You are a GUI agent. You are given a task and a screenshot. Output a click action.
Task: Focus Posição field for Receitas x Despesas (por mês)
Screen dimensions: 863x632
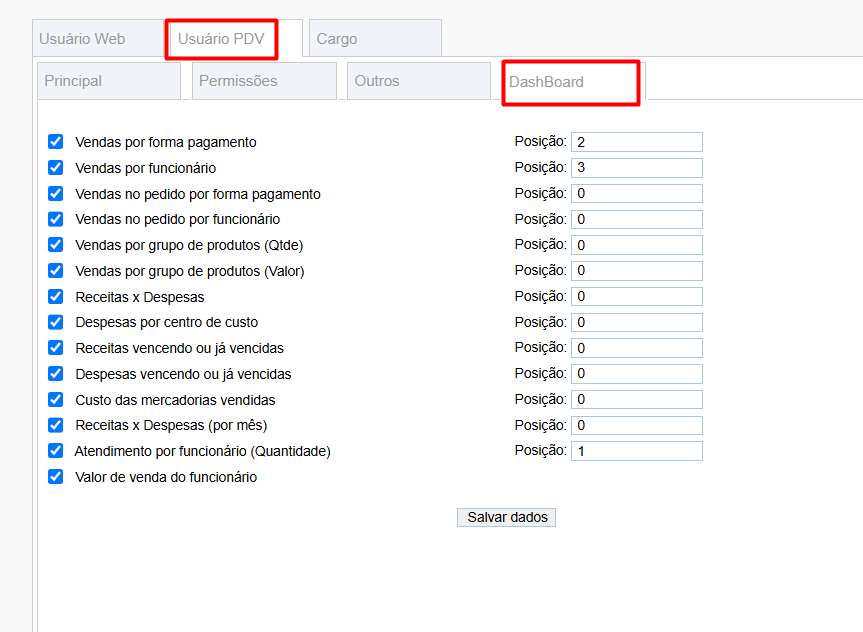(x=637, y=426)
